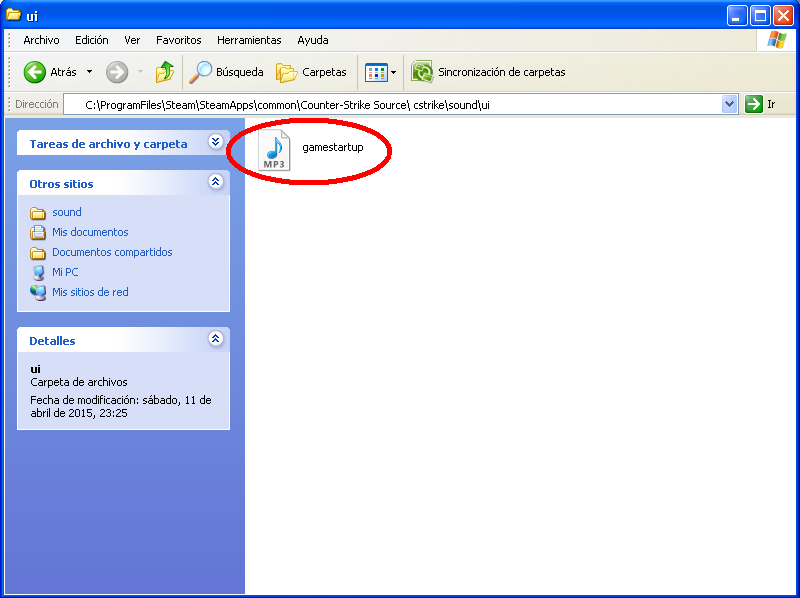800x598 pixels.
Task: Open the Favoritos menu
Action: click(x=179, y=40)
